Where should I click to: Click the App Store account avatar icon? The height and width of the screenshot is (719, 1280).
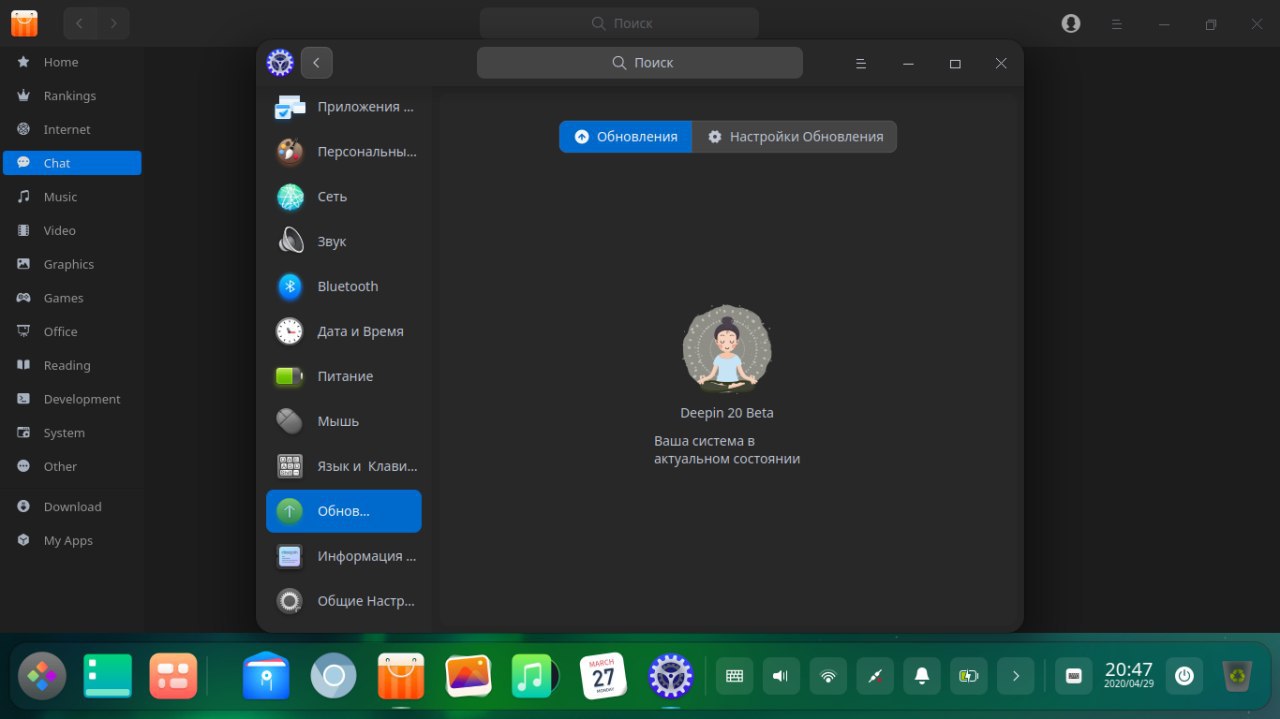[x=1071, y=23]
